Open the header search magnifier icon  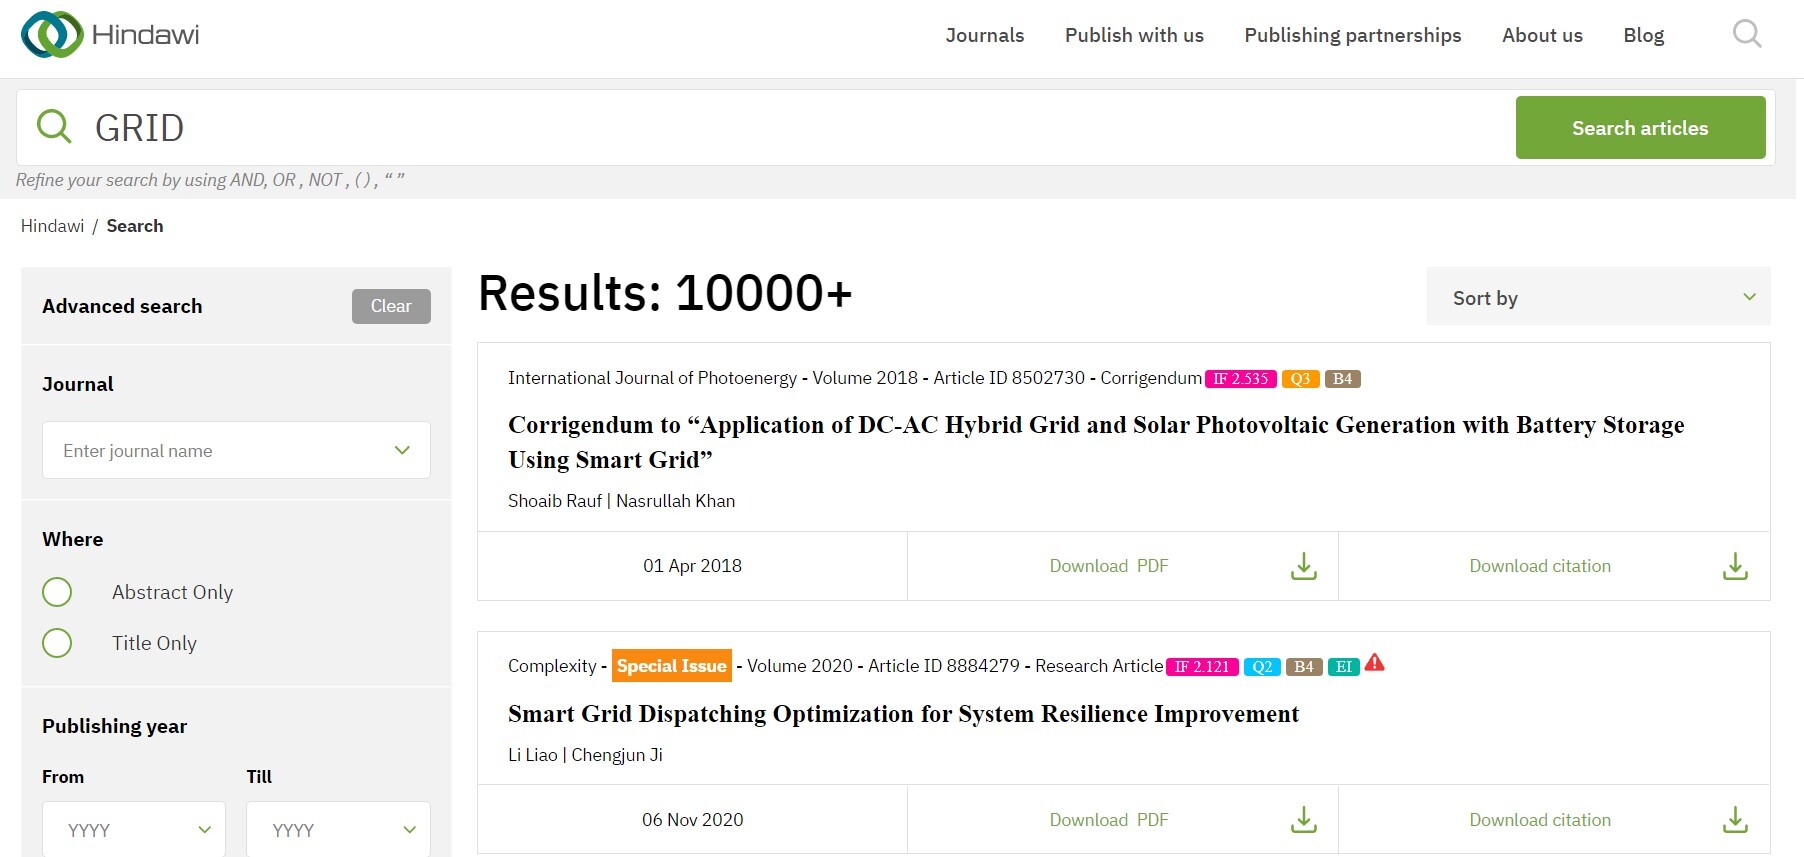(x=1746, y=35)
